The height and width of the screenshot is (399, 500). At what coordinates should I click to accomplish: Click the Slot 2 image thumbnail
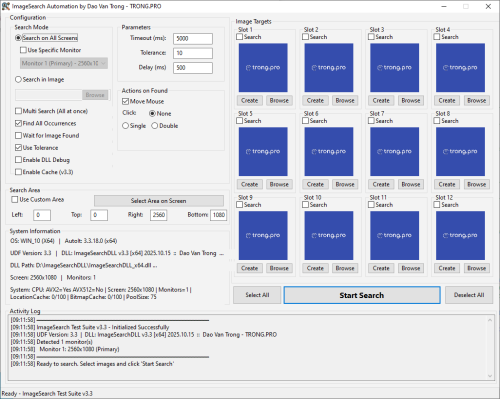pos(329,68)
